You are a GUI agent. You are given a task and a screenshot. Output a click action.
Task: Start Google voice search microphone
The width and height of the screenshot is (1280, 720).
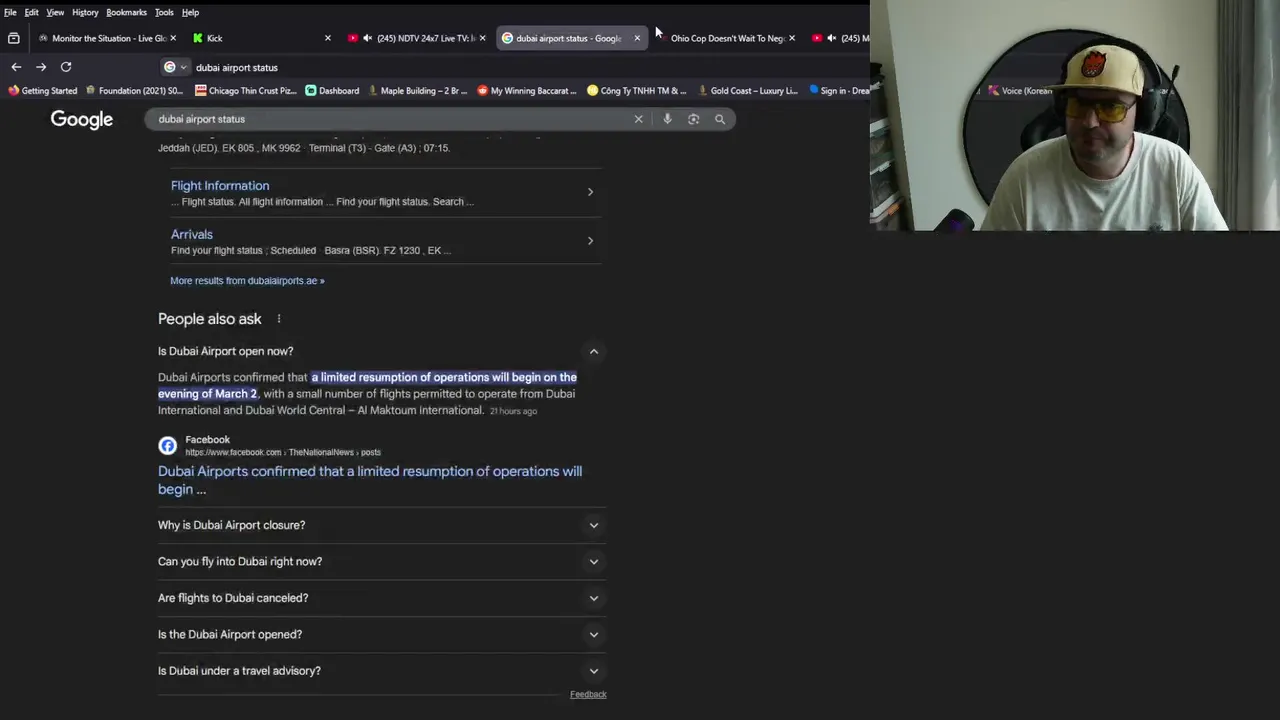coord(667,119)
